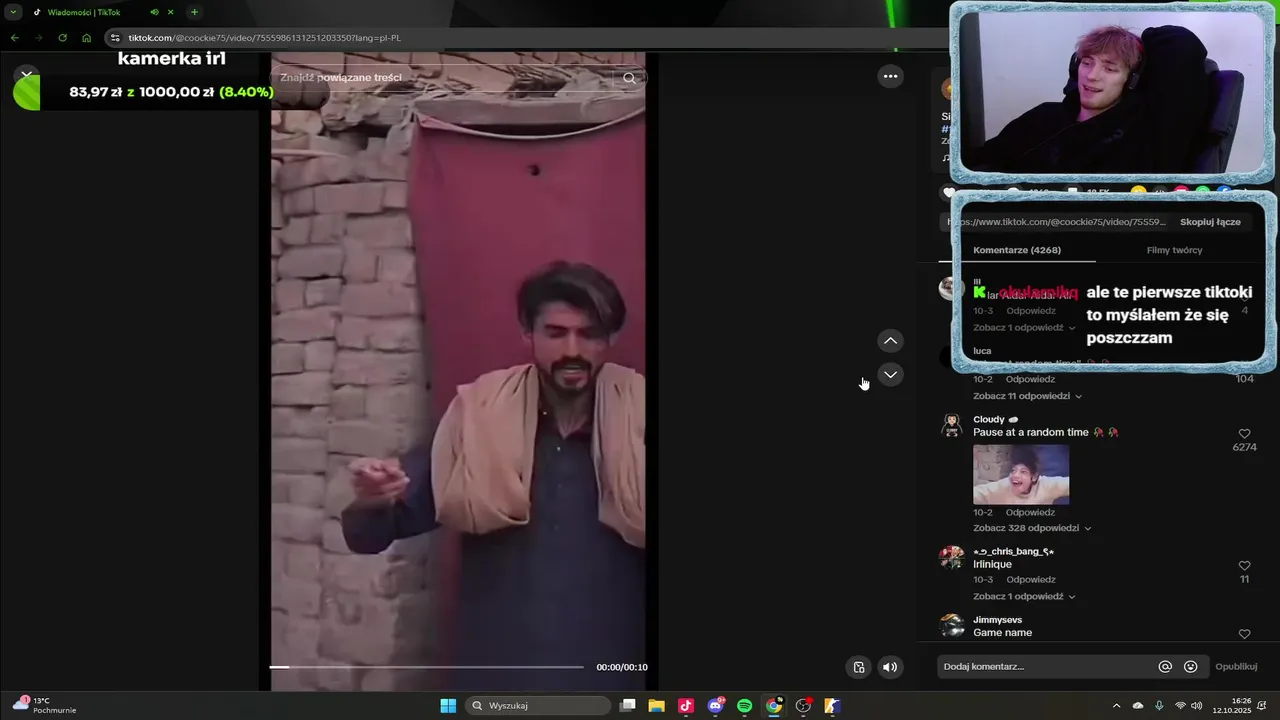The width and height of the screenshot is (1280, 720).
Task: Switch to Chrome on the taskbar
Action: point(773,706)
